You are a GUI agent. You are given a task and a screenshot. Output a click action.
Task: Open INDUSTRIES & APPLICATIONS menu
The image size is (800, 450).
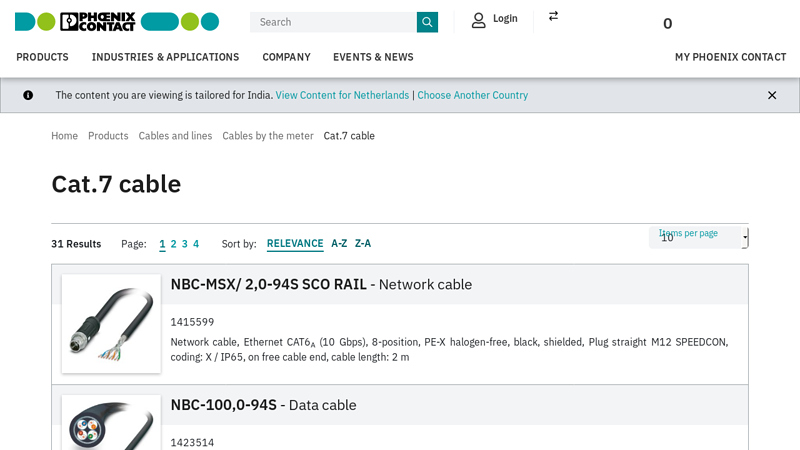coord(165,57)
